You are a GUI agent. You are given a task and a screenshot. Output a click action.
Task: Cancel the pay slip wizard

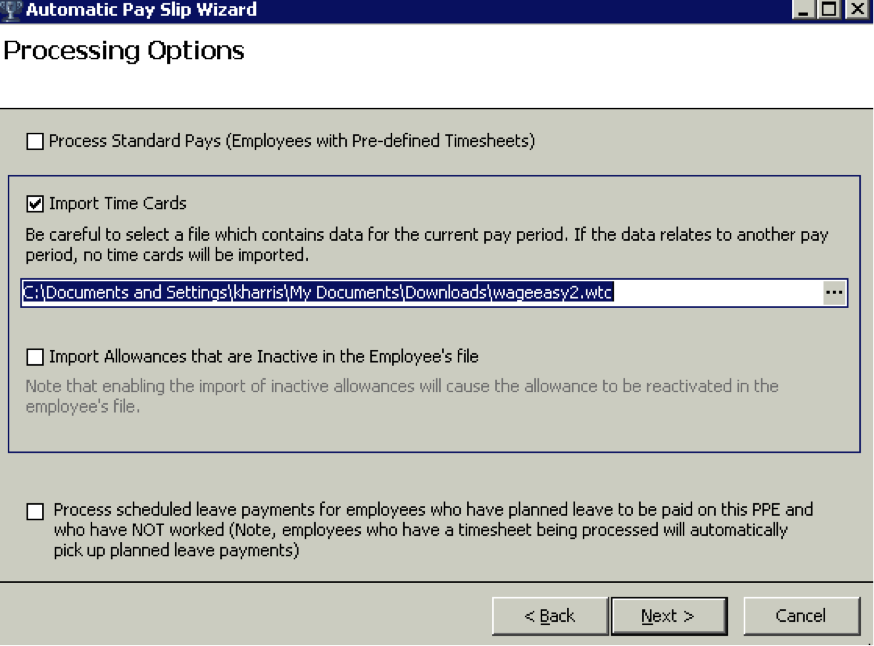coord(801,616)
